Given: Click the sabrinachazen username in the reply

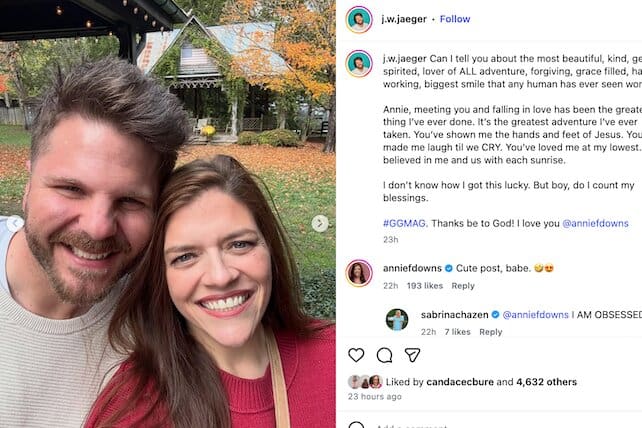Looking at the screenshot, I should [453, 314].
